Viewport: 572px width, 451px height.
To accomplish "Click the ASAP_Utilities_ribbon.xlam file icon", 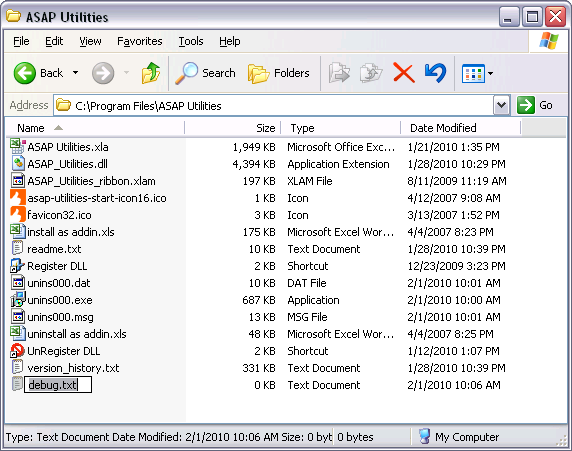I will coord(18,181).
